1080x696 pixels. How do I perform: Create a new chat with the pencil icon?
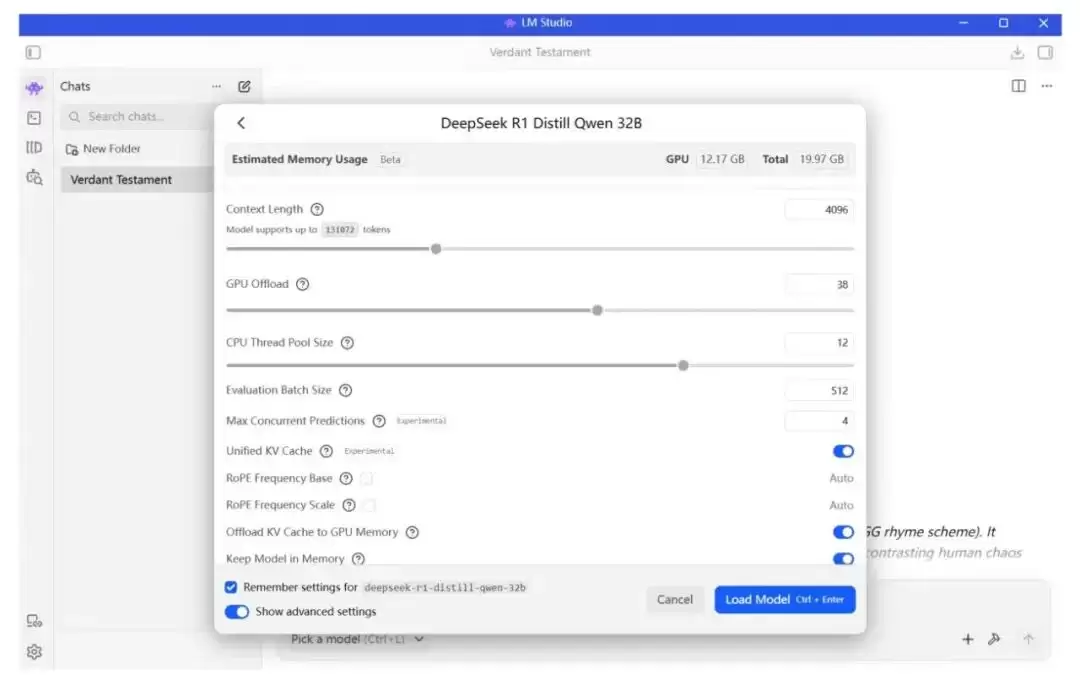point(244,87)
